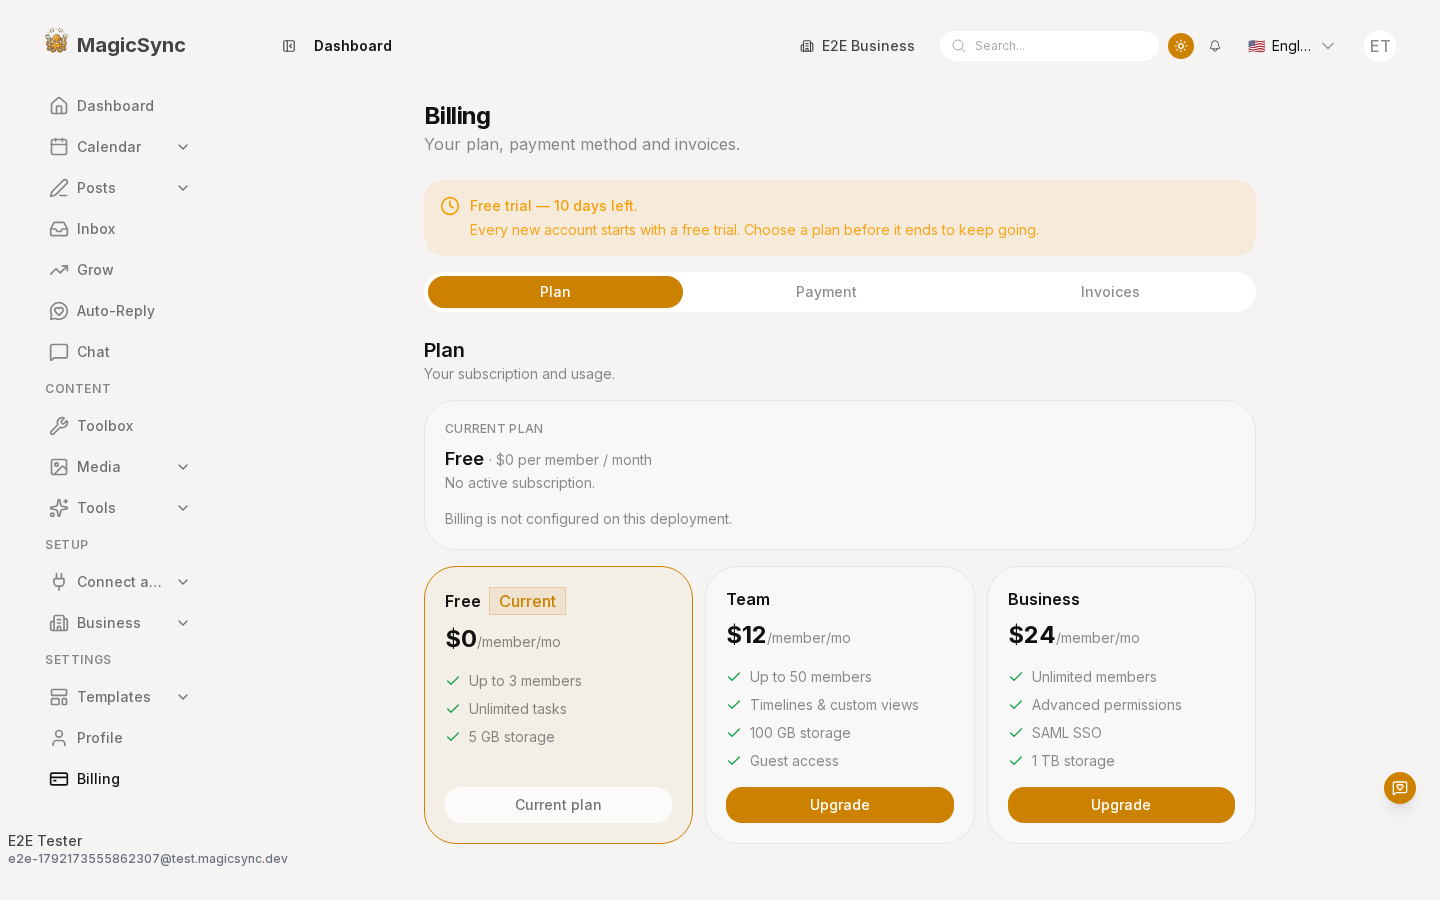Toggle the sidebar collapse icon

point(289,46)
